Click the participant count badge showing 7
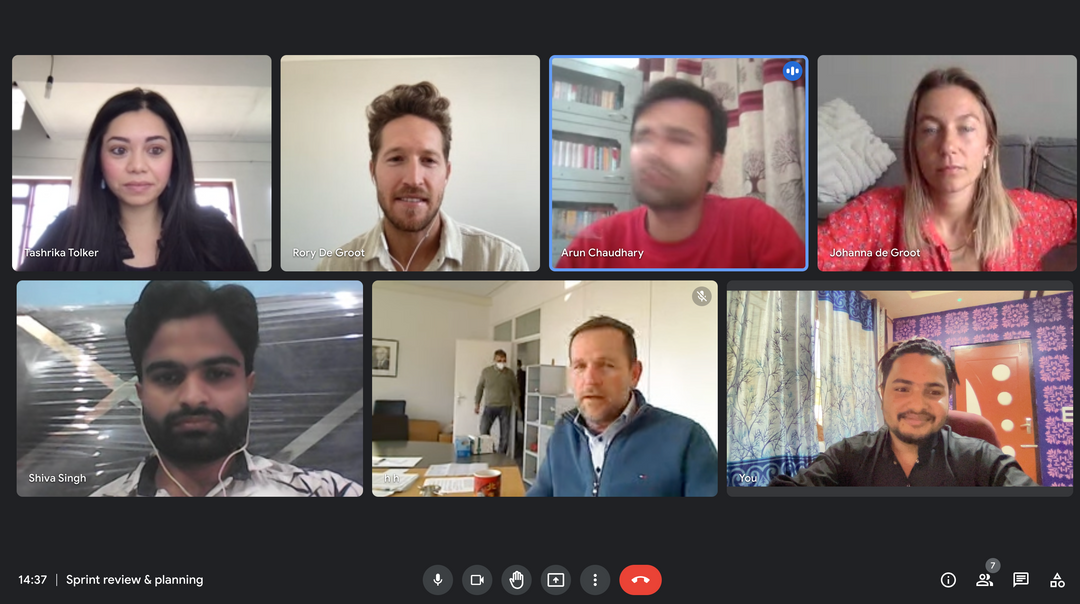The image size is (1080, 604). [993, 565]
